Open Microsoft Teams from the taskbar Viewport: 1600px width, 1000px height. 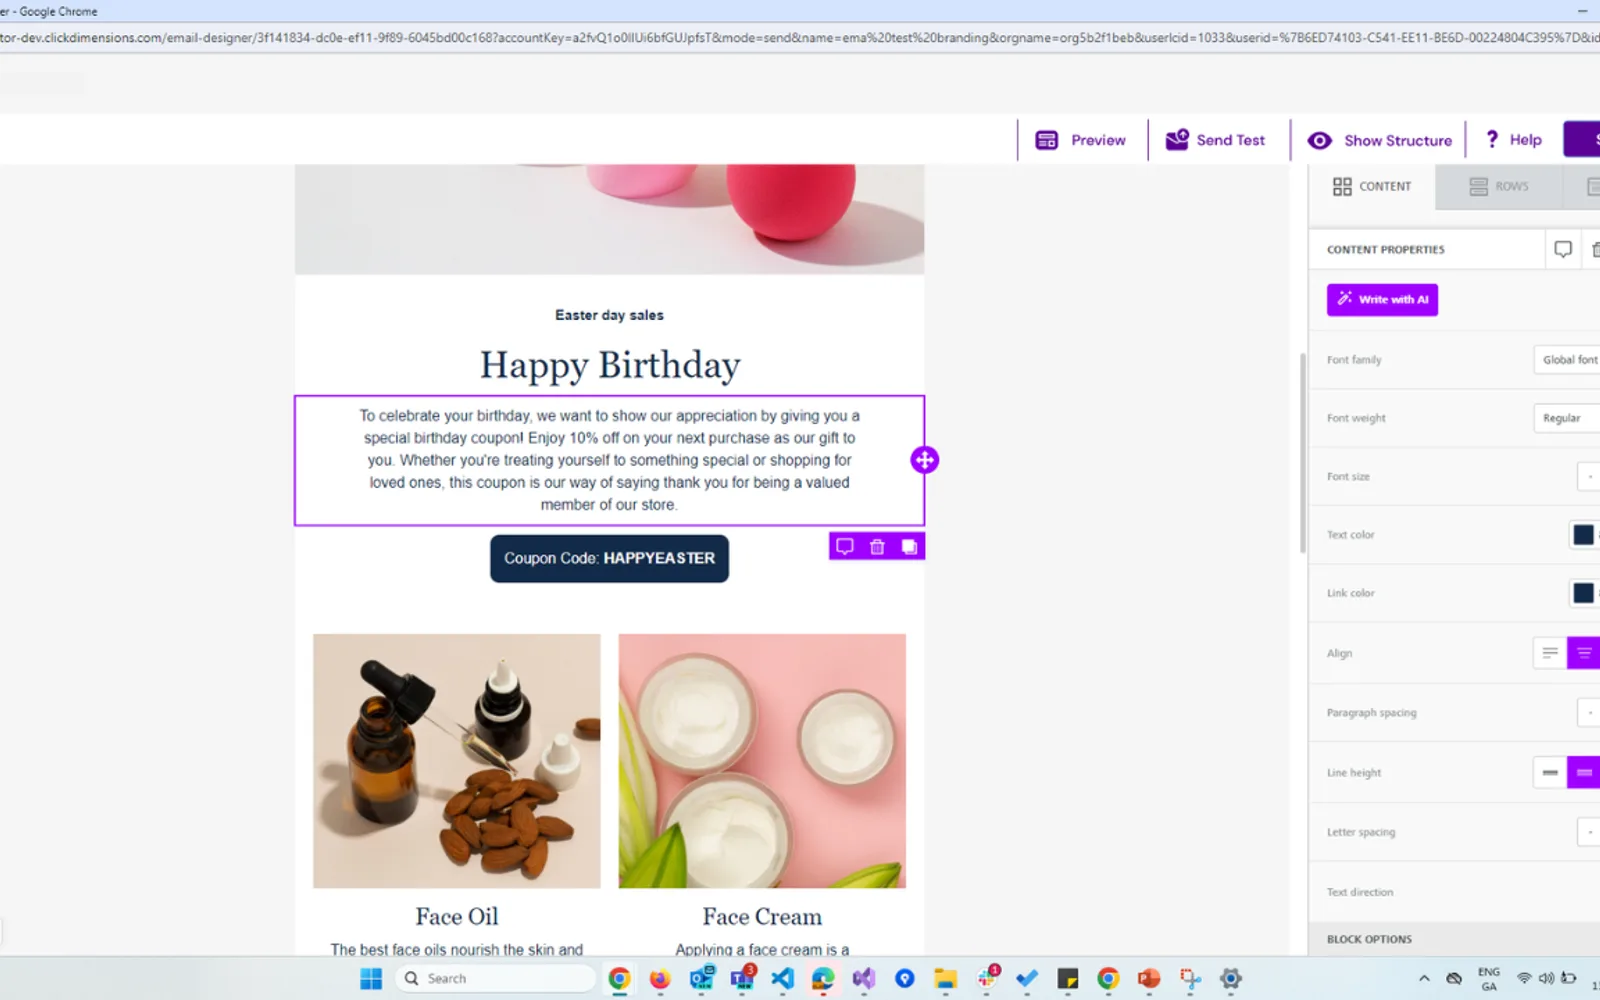click(743, 979)
